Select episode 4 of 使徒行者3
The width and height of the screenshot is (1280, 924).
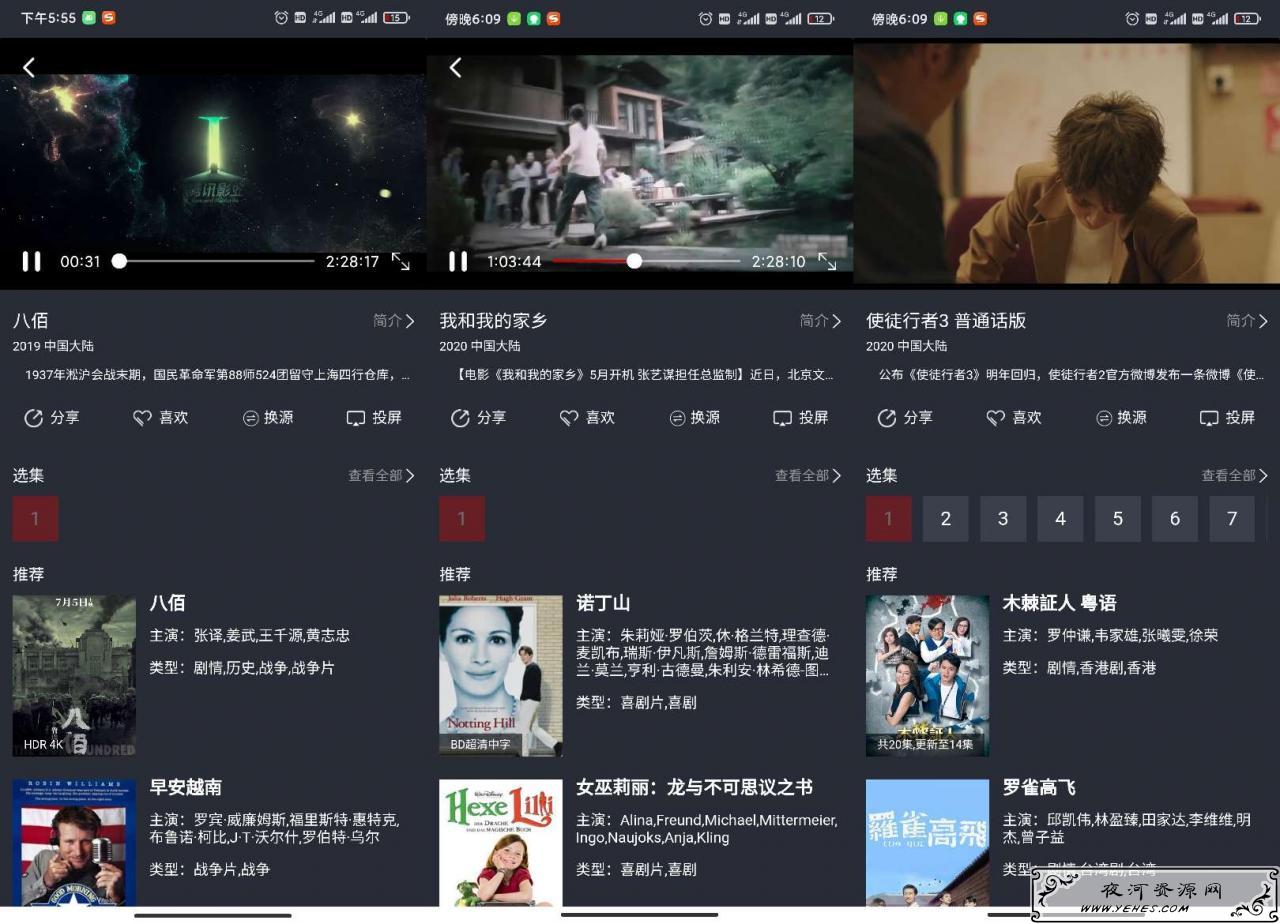[x=1060, y=518]
